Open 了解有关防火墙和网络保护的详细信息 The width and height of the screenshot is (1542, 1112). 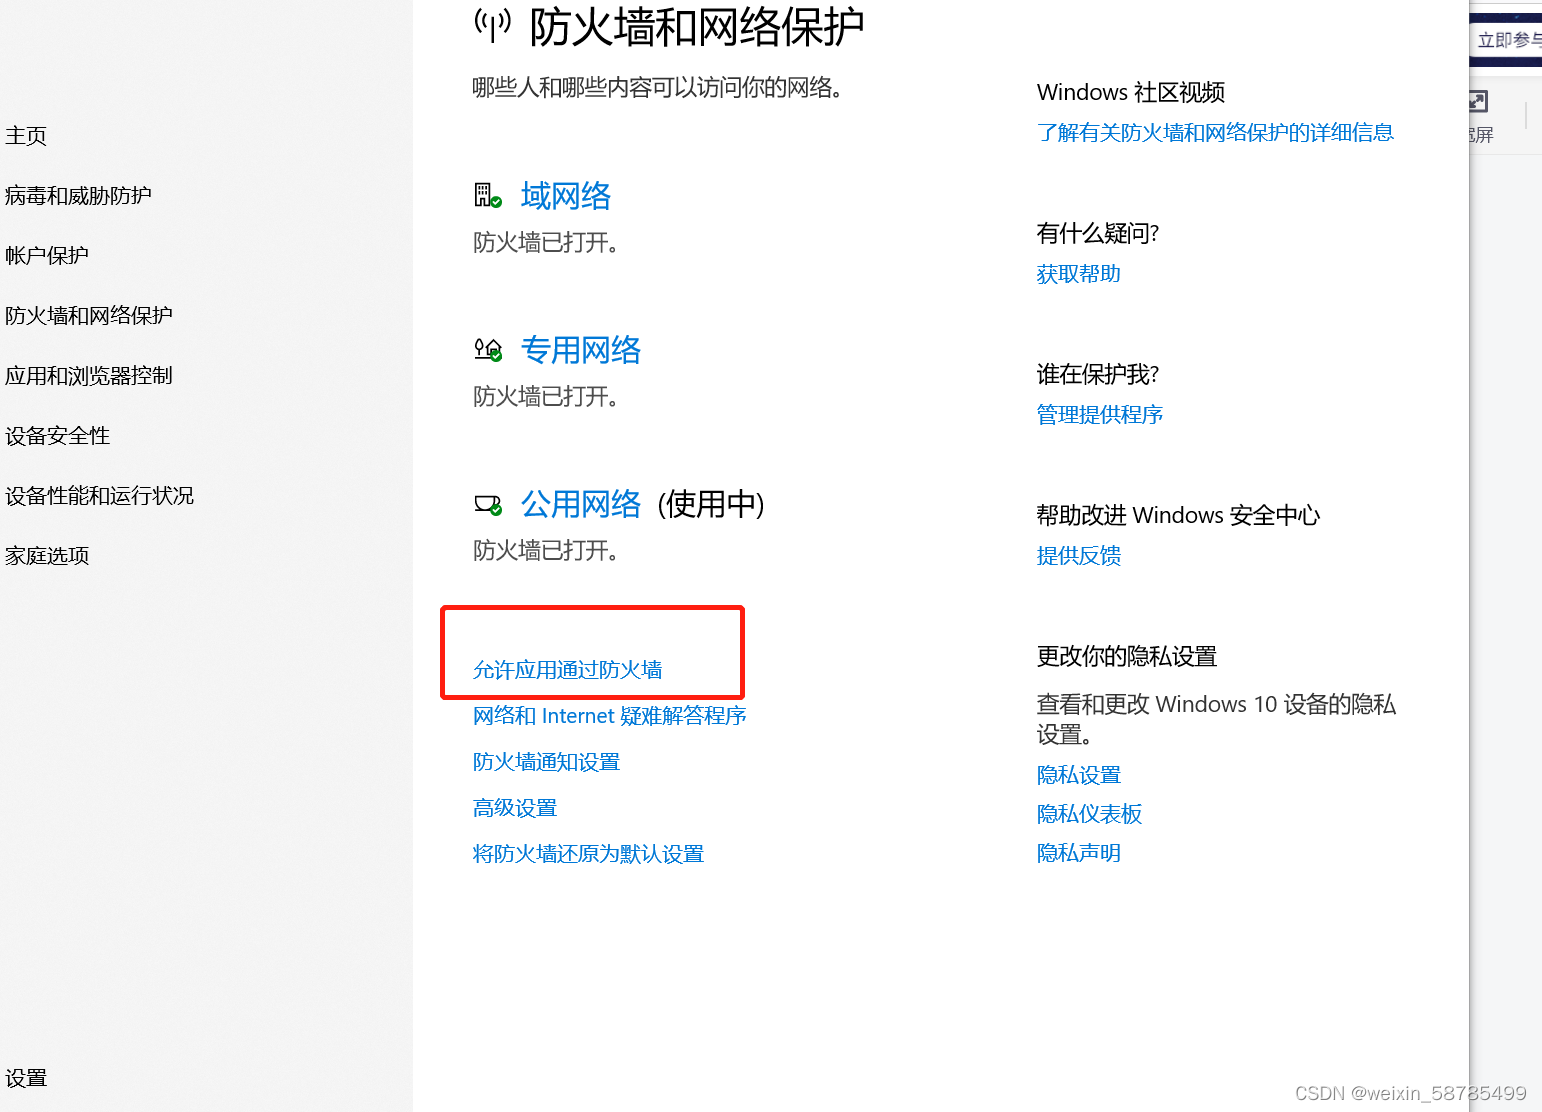coord(1214,132)
